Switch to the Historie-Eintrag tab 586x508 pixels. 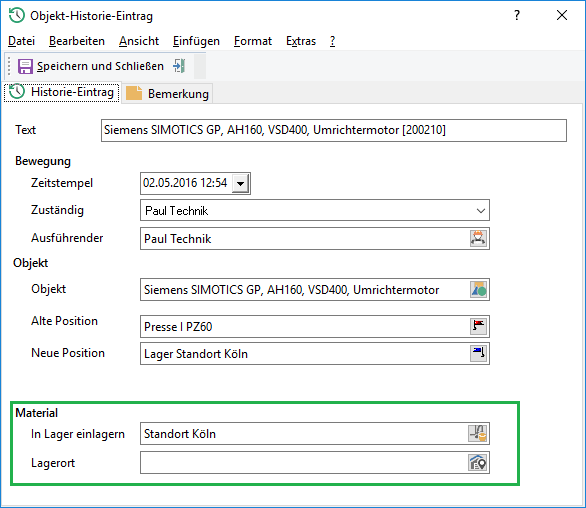click(x=62, y=92)
